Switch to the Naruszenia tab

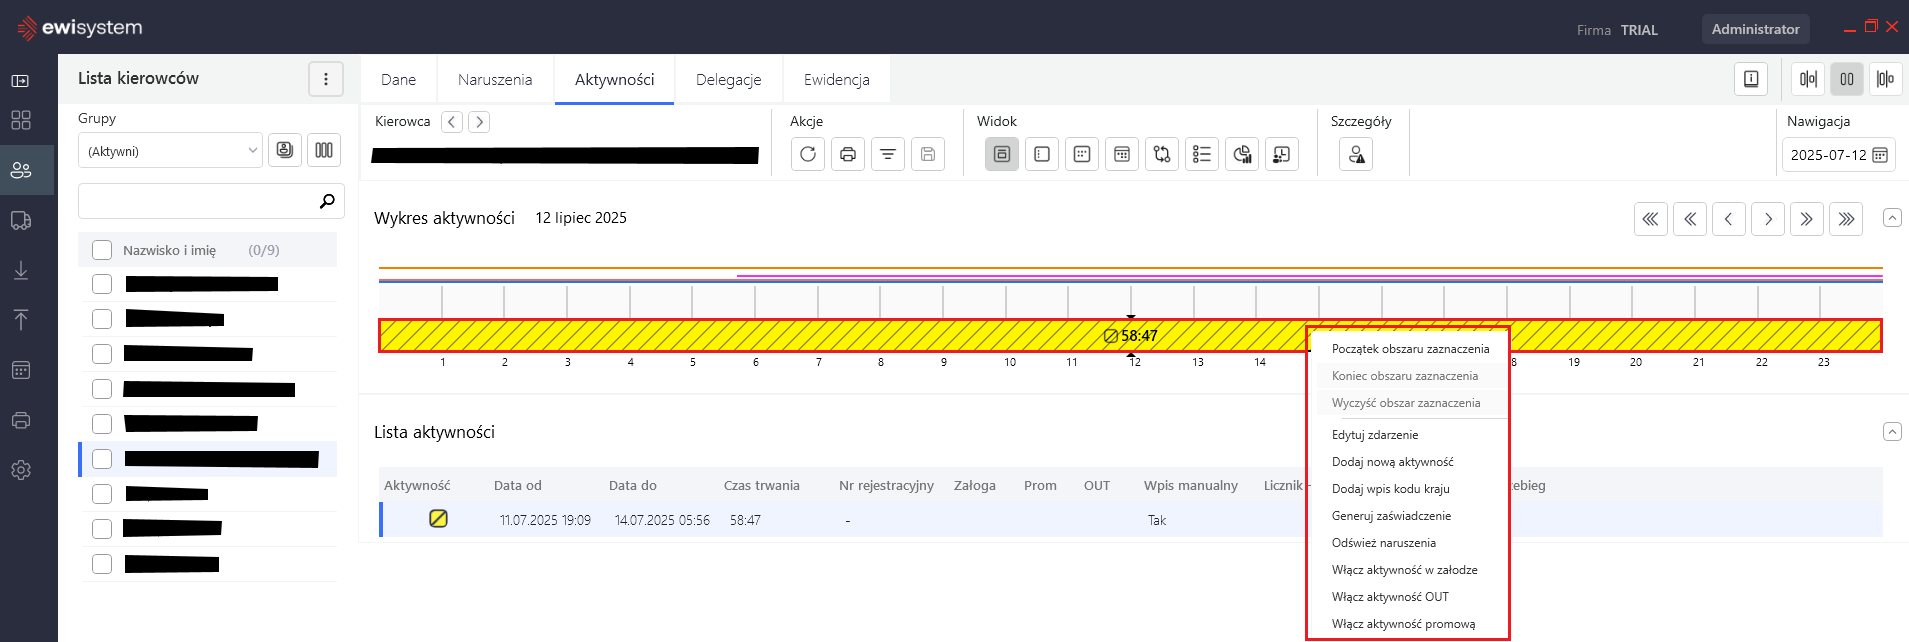pos(495,80)
